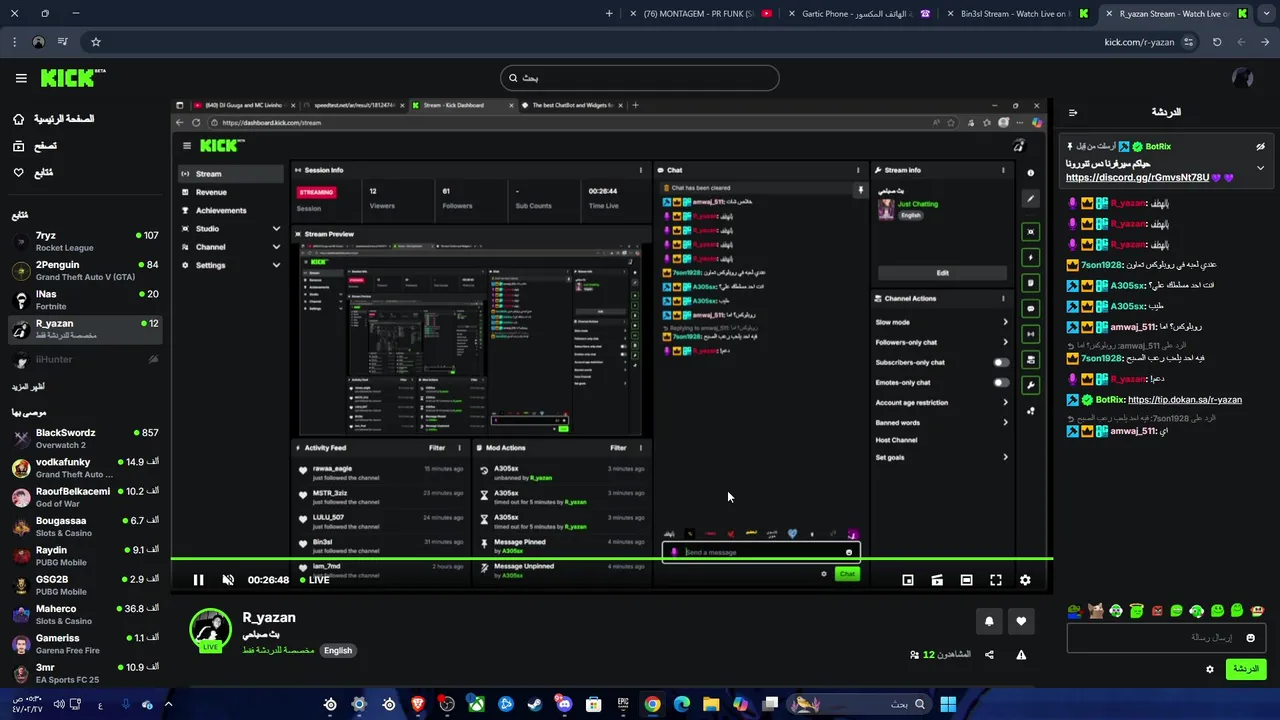The height and width of the screenshot is (720, 1280).
Task: Show hidden system tray icons
Action: (x=169, y=704)
